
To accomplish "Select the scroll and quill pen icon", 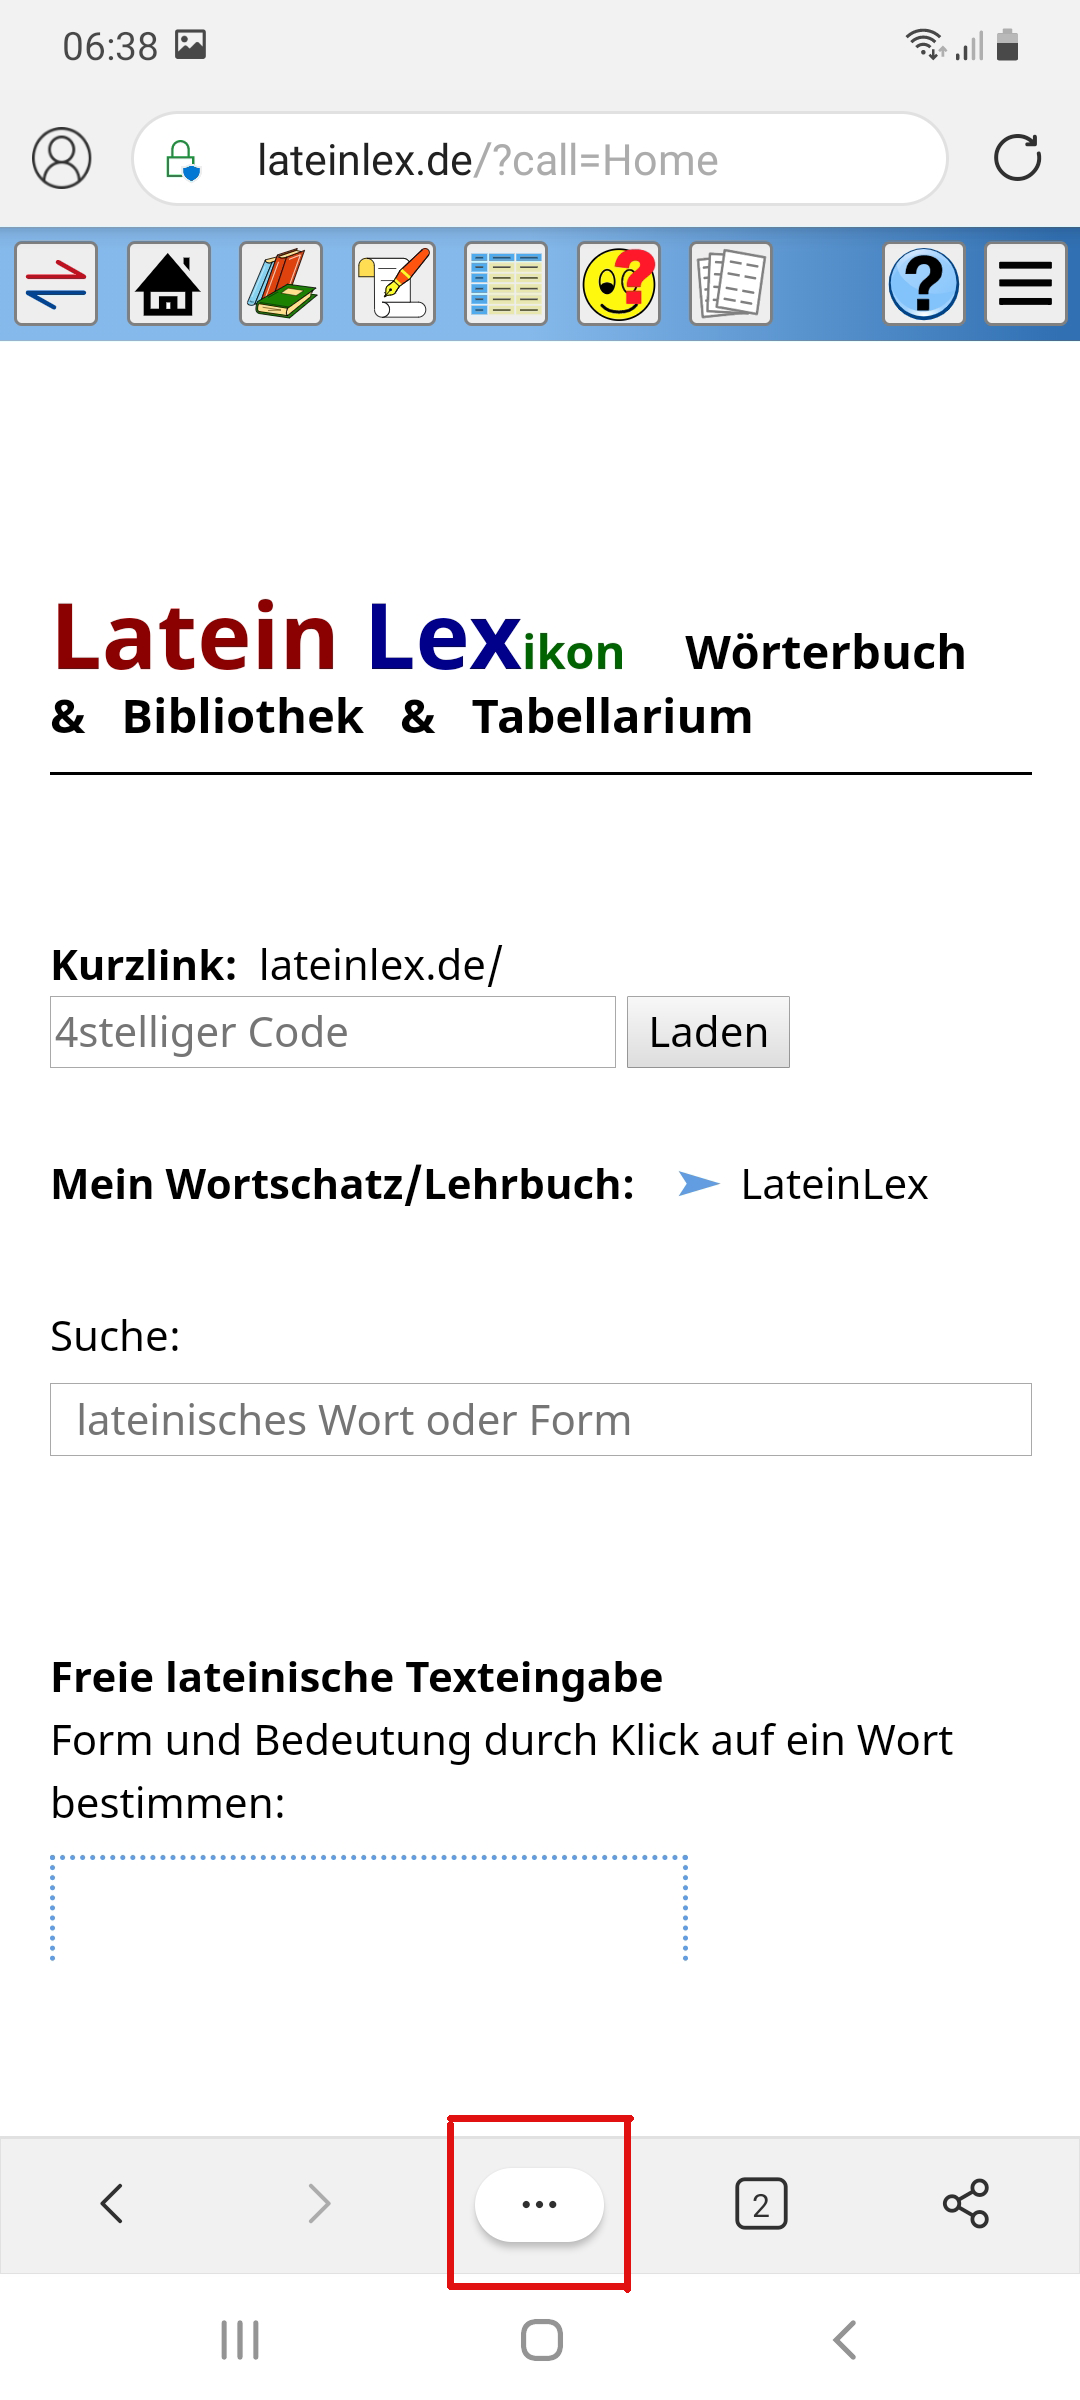I will point(394,284).
